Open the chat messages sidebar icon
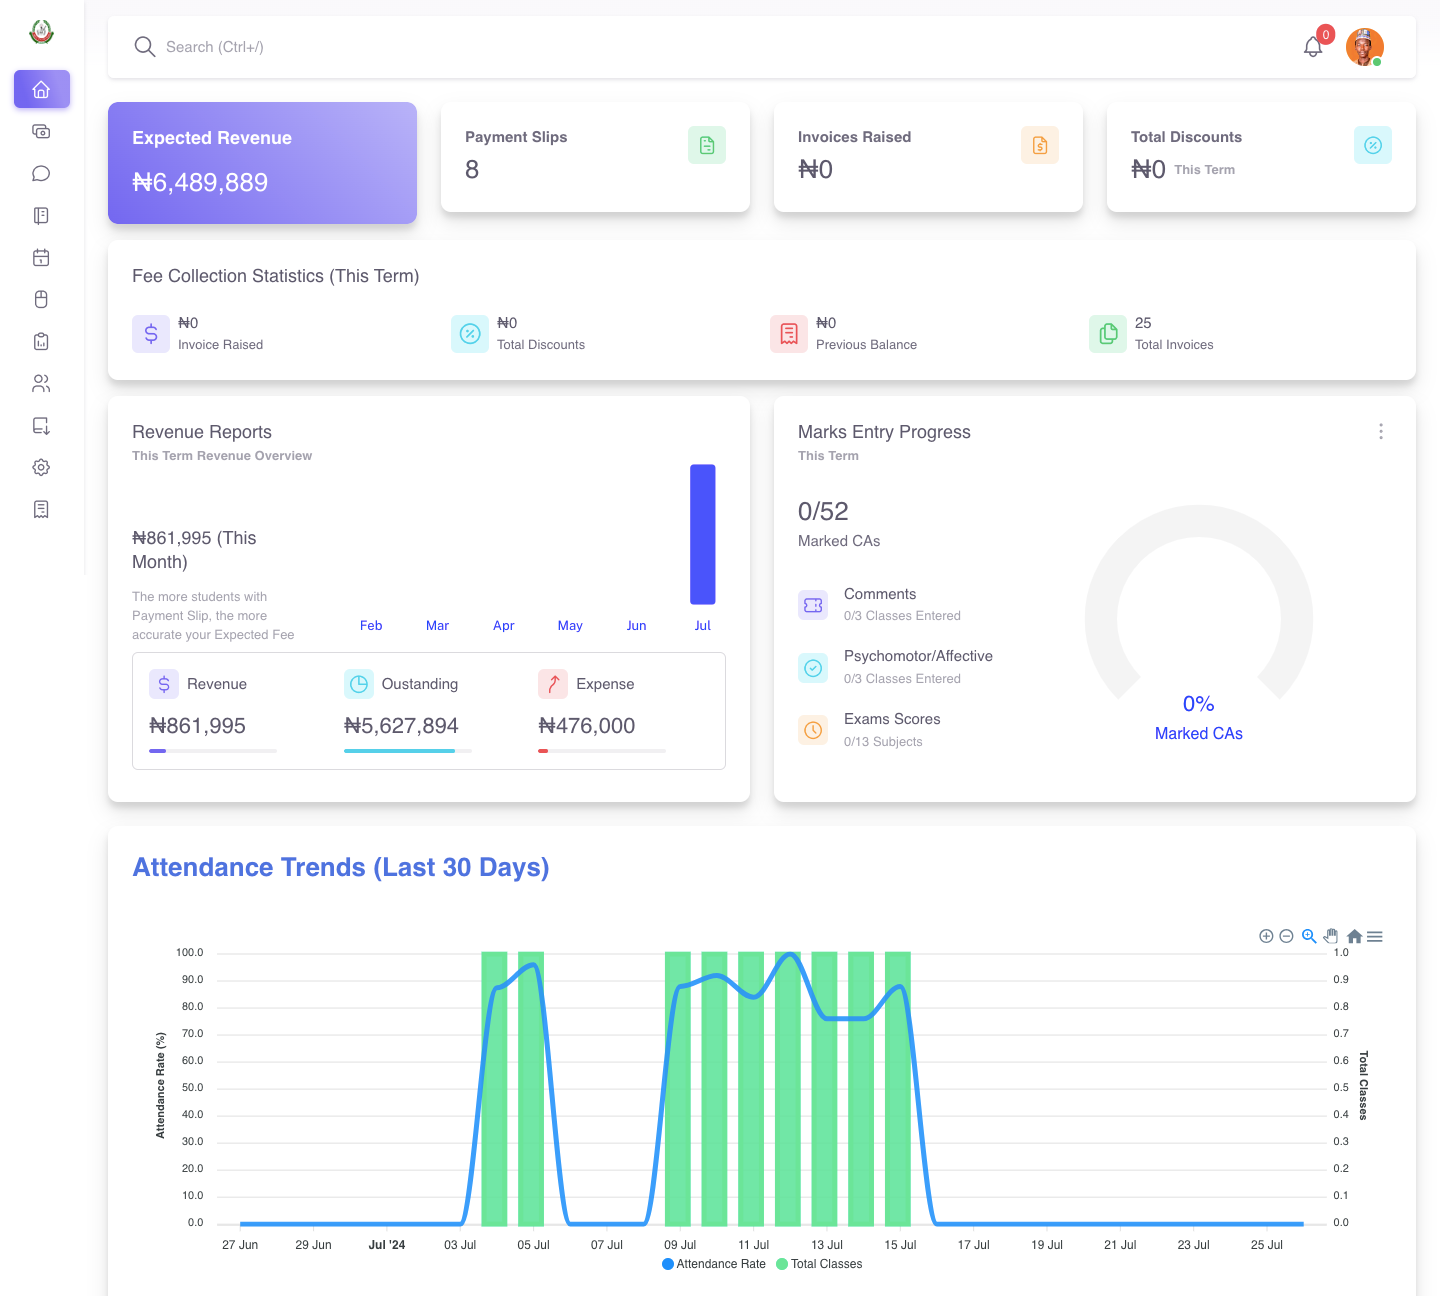1440x1296 pixels. (x=41, y=173)
